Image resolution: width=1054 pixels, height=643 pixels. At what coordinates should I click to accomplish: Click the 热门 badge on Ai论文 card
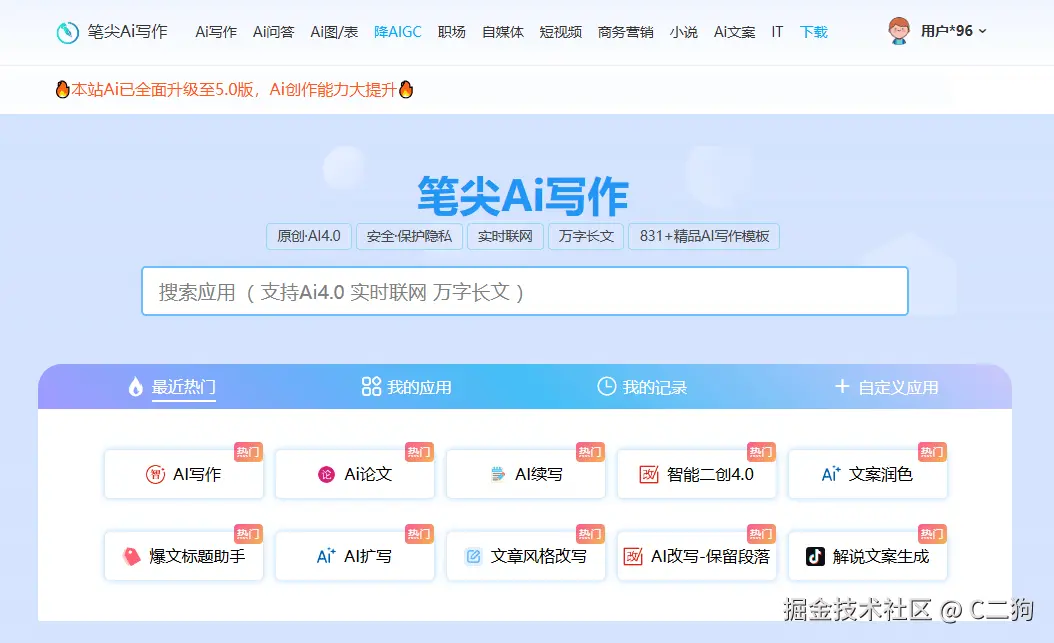419,452
